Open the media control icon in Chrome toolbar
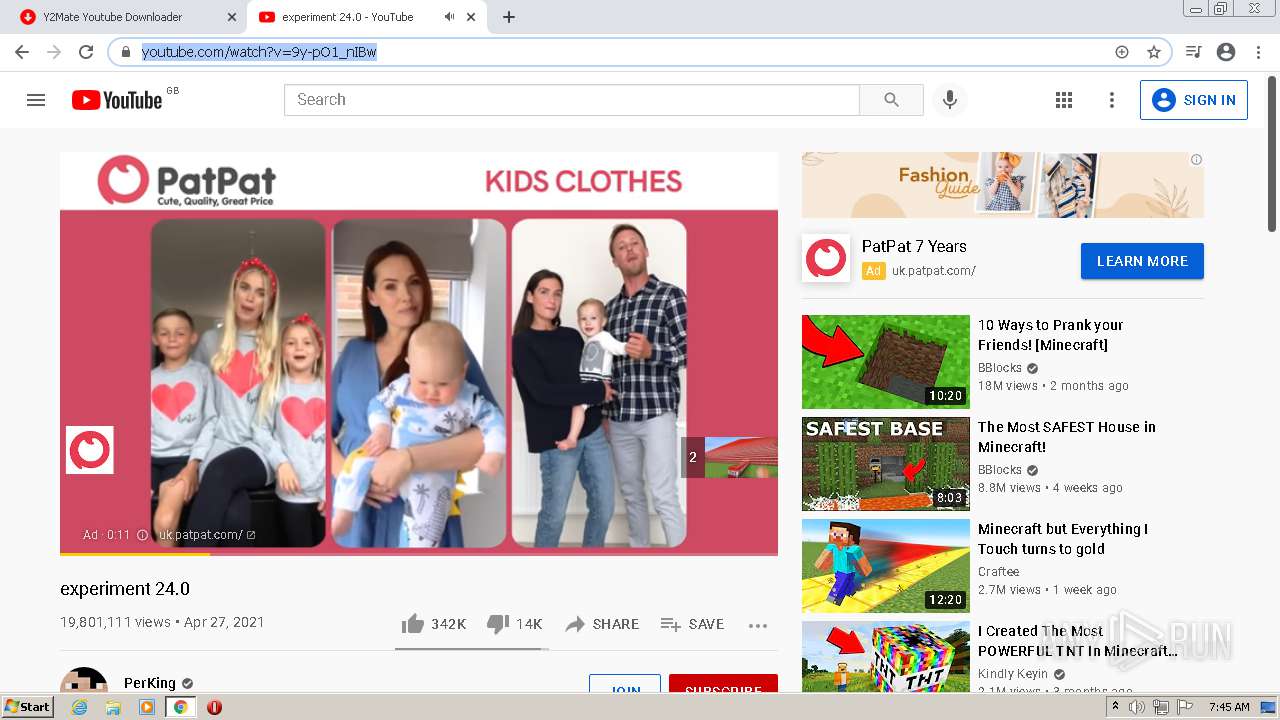 (x=1193, y=52)
